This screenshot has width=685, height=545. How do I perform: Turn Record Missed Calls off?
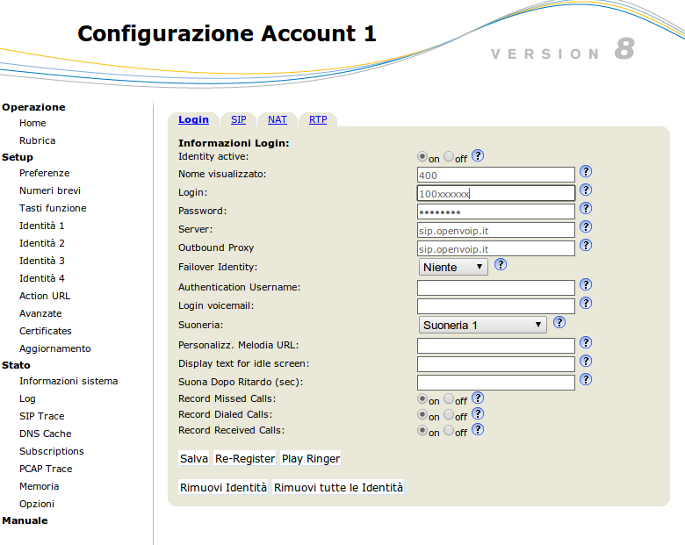click(449, 399)
